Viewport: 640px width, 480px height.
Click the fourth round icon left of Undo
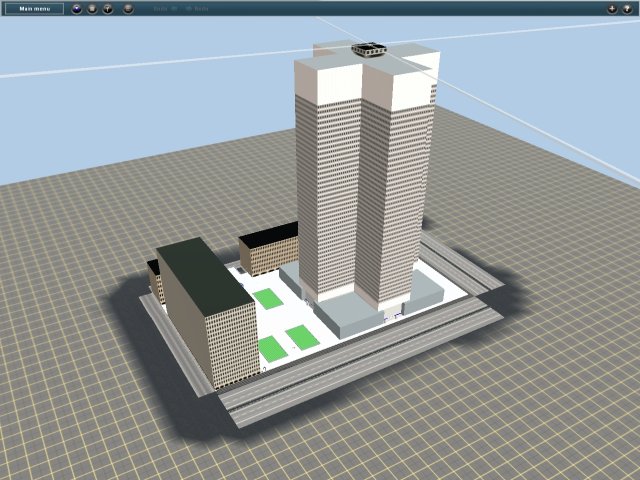click(128, 8)
